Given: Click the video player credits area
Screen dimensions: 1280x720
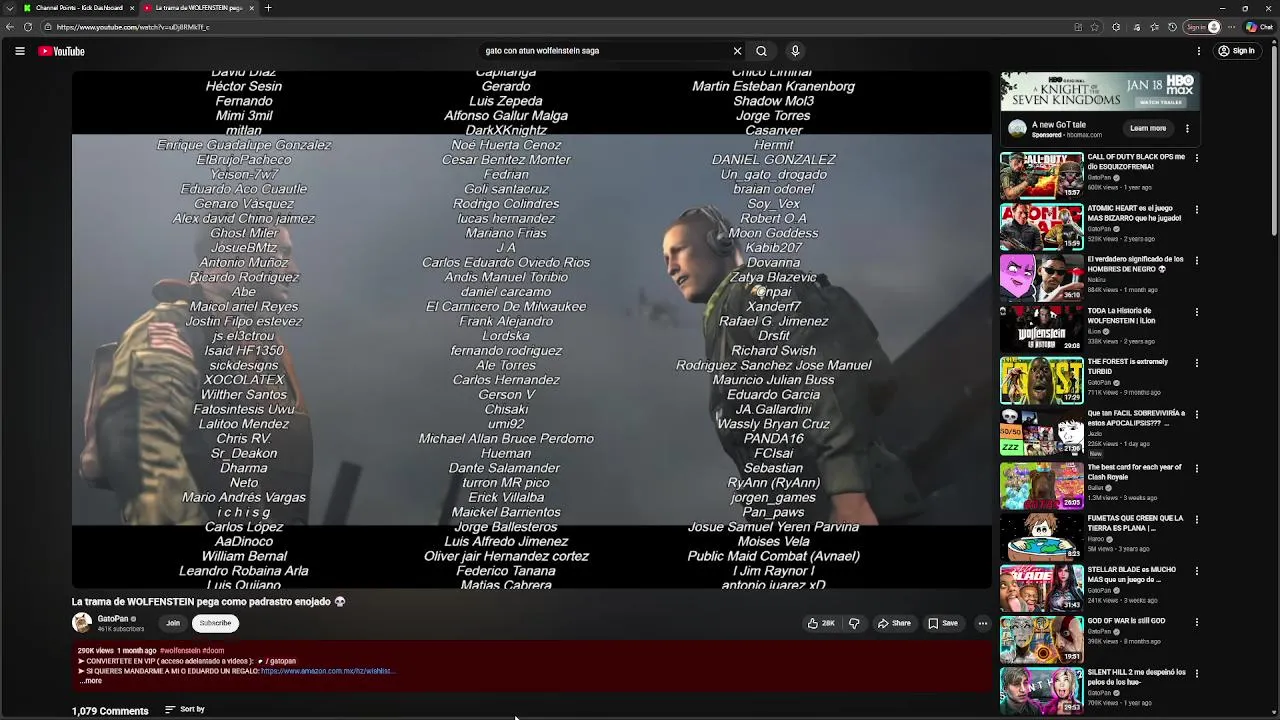Looking at the screenshot, I should point(531,330).
